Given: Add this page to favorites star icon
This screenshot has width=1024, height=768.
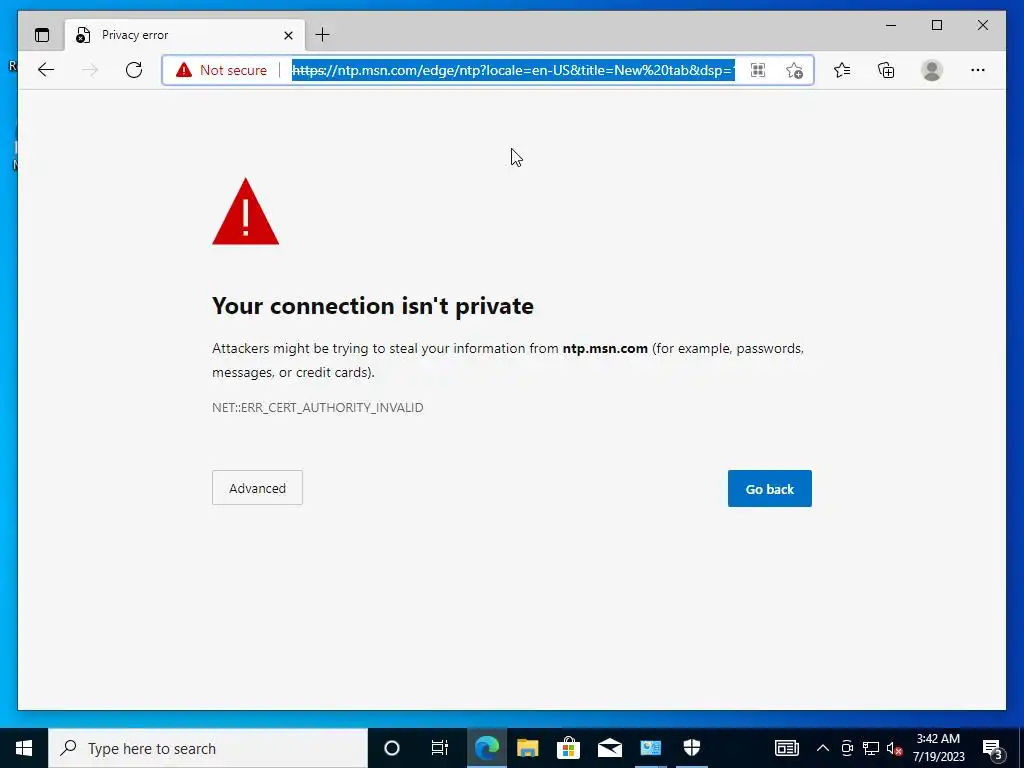Looking at the screenshot, I should 794,70.
